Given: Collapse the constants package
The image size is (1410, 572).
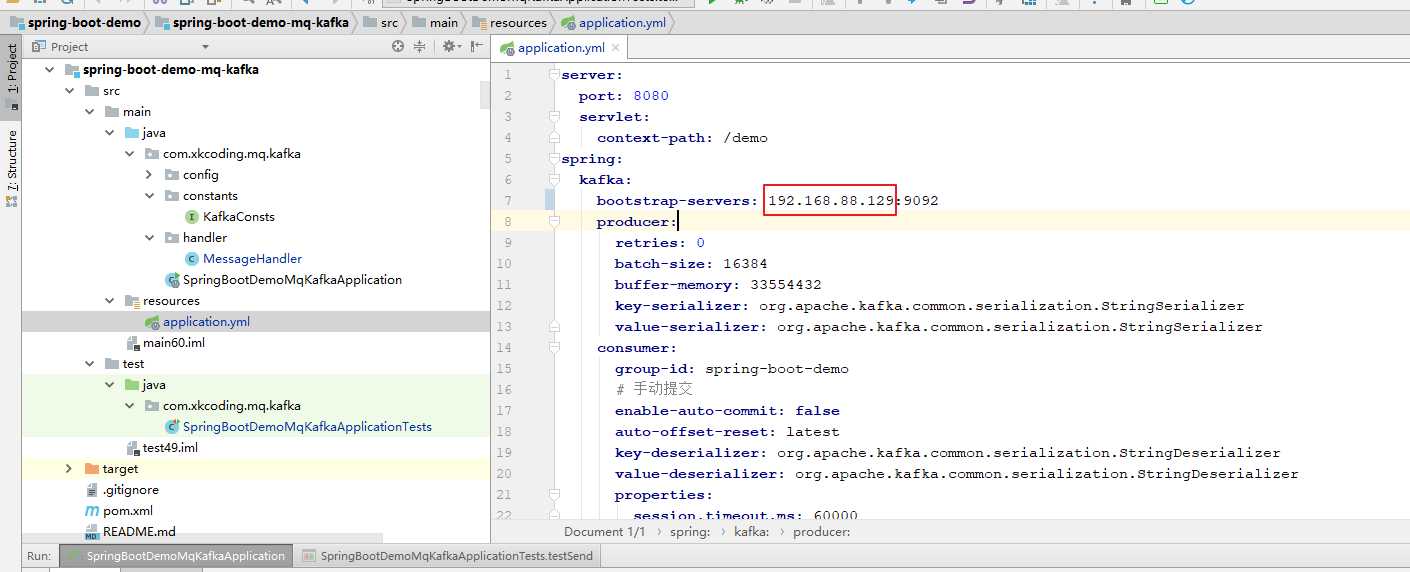Looking at the screenshot, I should (x=149, y=196).
